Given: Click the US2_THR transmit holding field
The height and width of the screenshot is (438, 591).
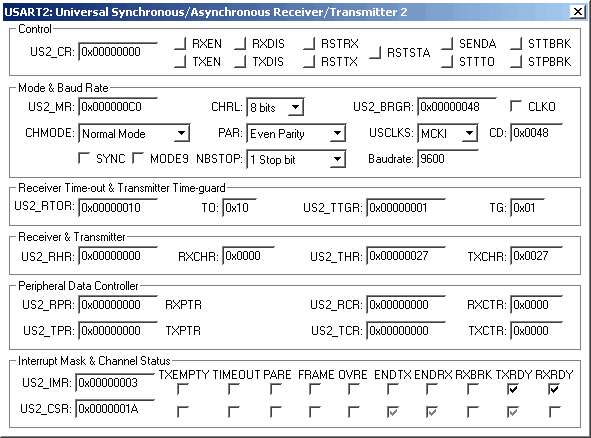Looking at the screenshot, I should click(406, 256).
